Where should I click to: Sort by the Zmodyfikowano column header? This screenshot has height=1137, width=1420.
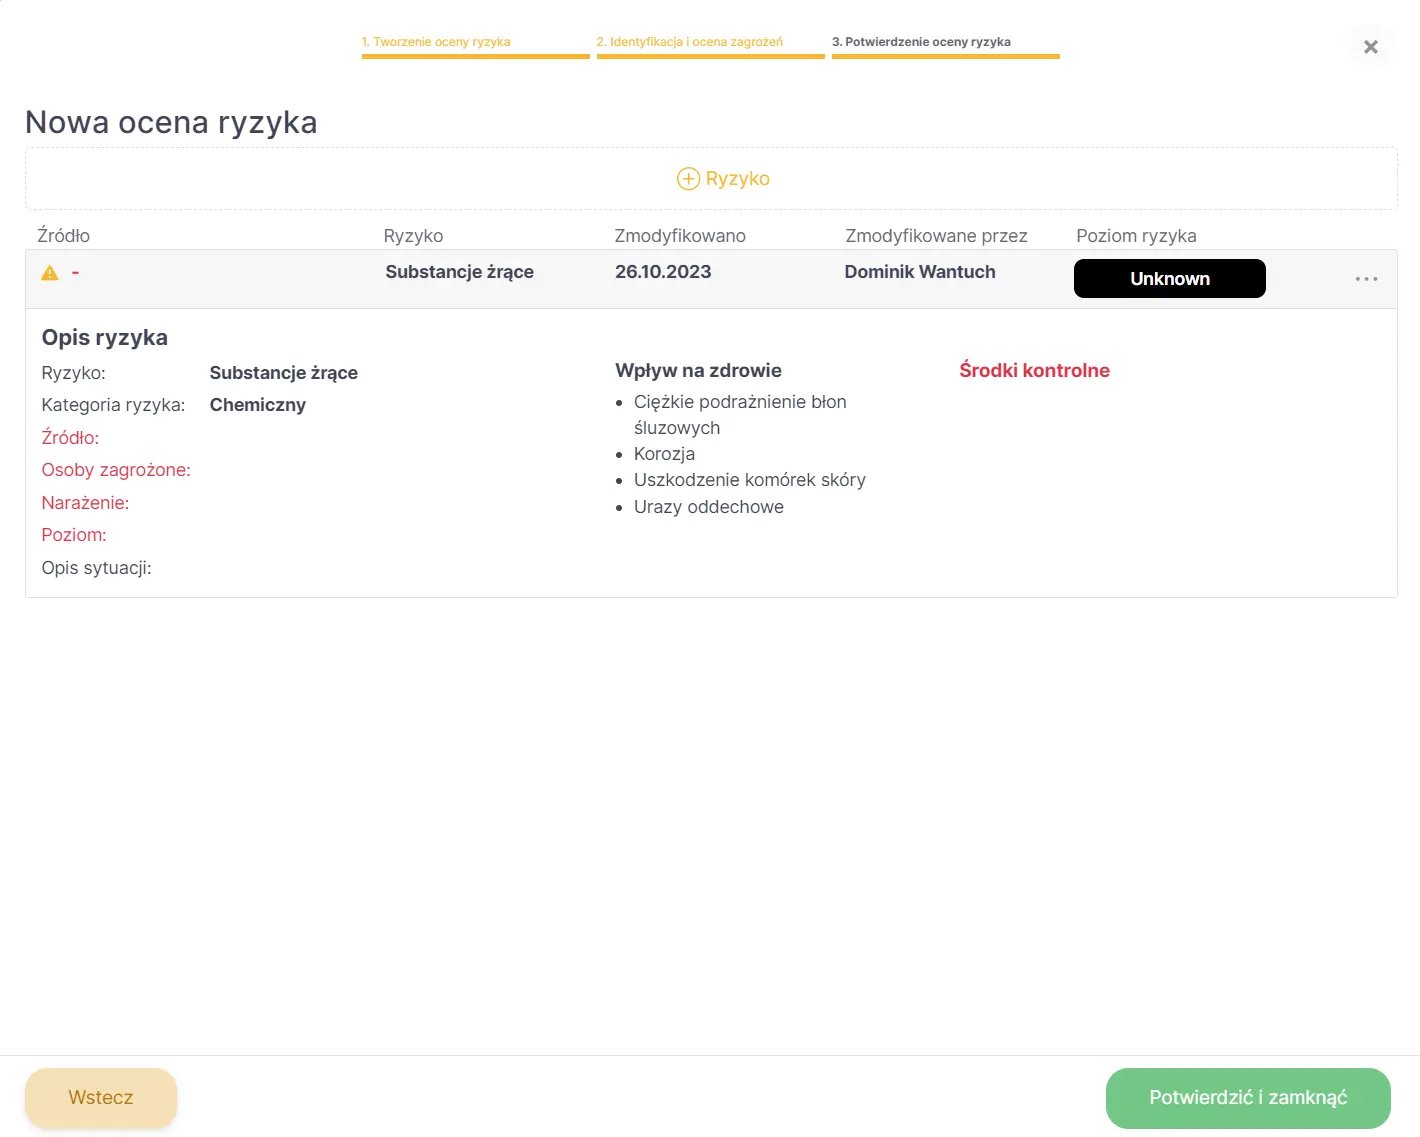(x=680, y=236)
